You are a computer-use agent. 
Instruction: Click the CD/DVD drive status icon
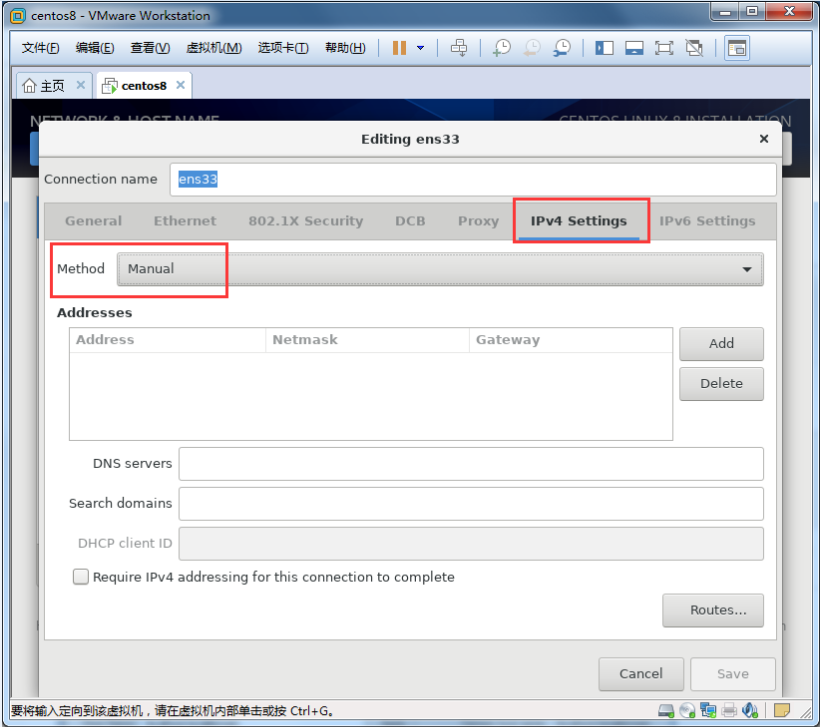687,711
